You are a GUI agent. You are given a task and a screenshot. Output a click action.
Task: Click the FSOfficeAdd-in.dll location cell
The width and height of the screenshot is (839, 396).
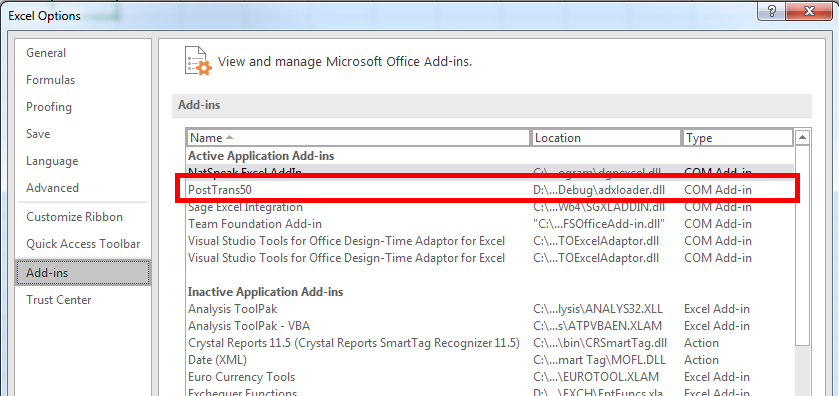[599, 224]
